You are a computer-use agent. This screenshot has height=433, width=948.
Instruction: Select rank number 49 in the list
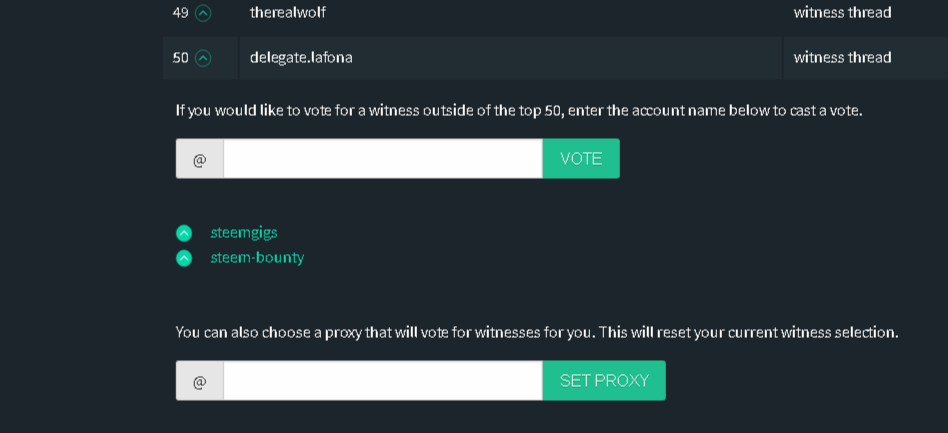tap(180, 13)
